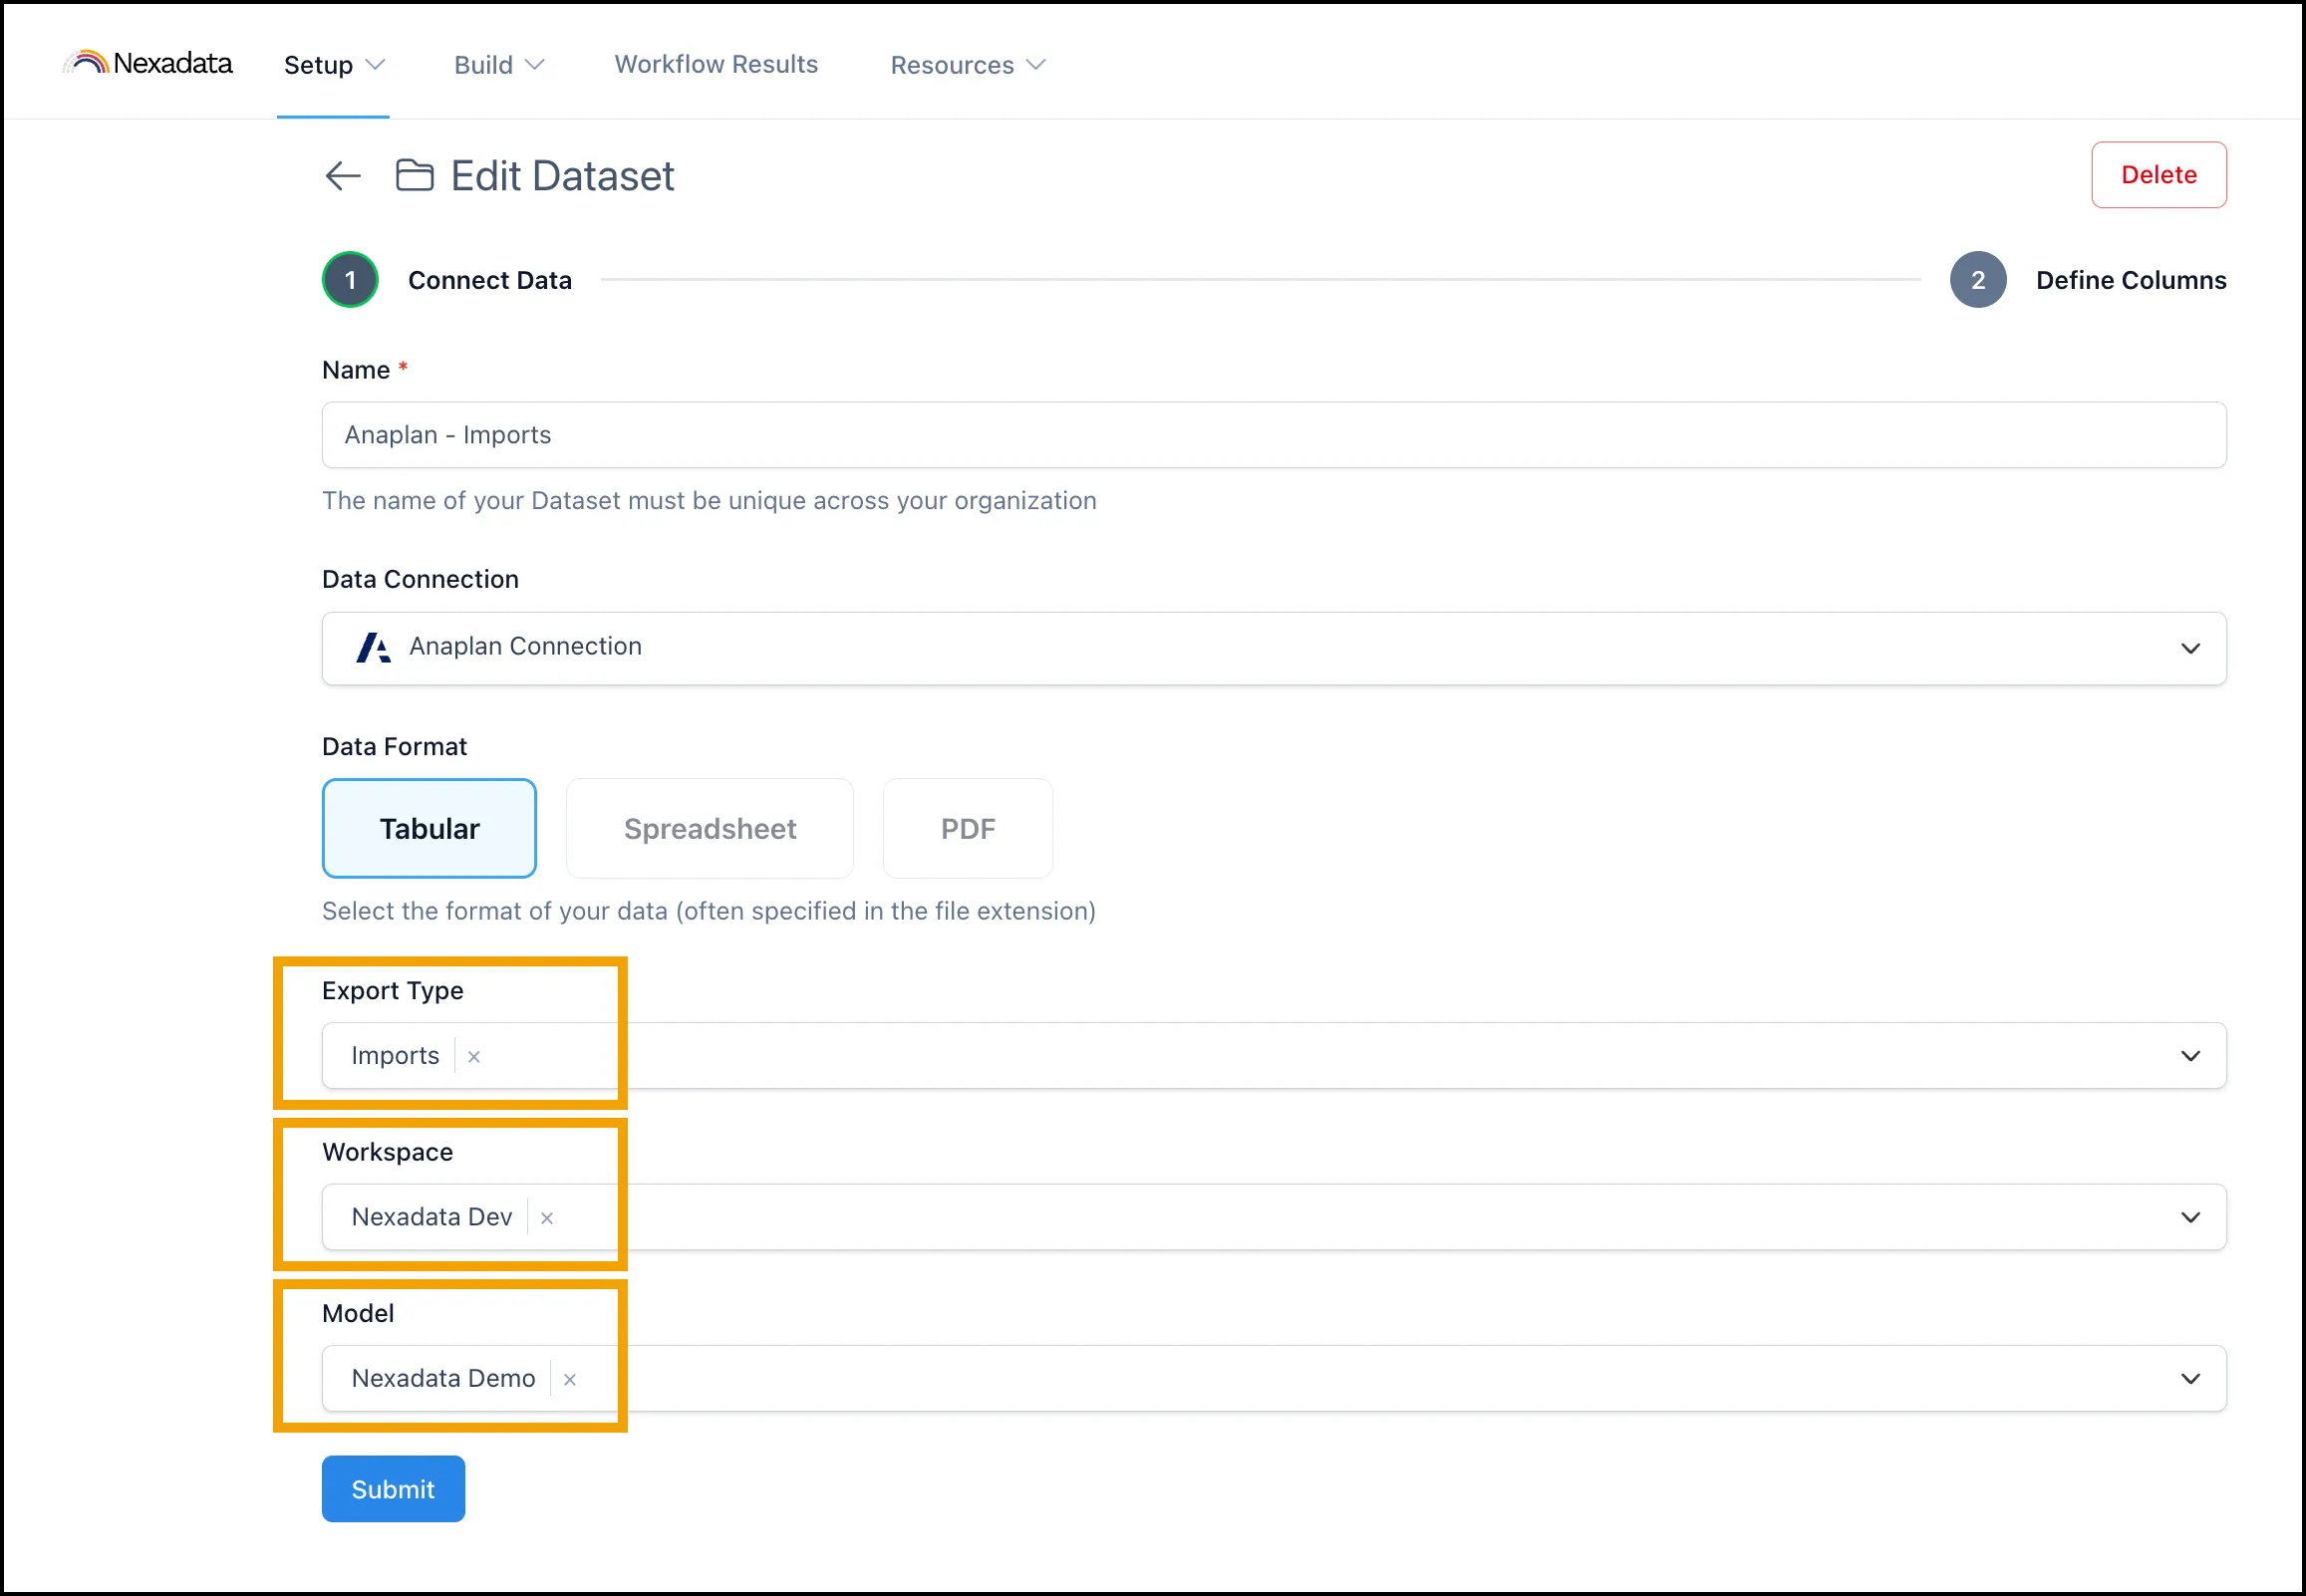The image size is (2306, 1596).
Task: Click the Nexadata Demo value
Action: click(443, 1378)
